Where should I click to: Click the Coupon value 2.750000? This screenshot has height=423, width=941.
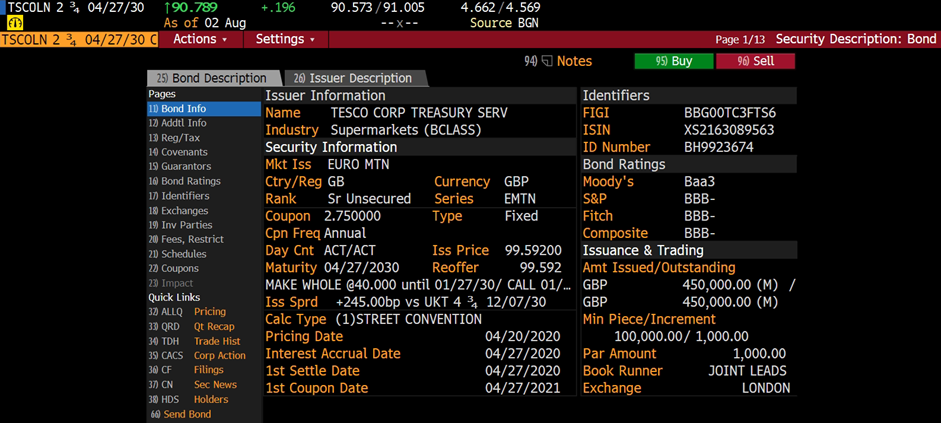coord(352,216)
